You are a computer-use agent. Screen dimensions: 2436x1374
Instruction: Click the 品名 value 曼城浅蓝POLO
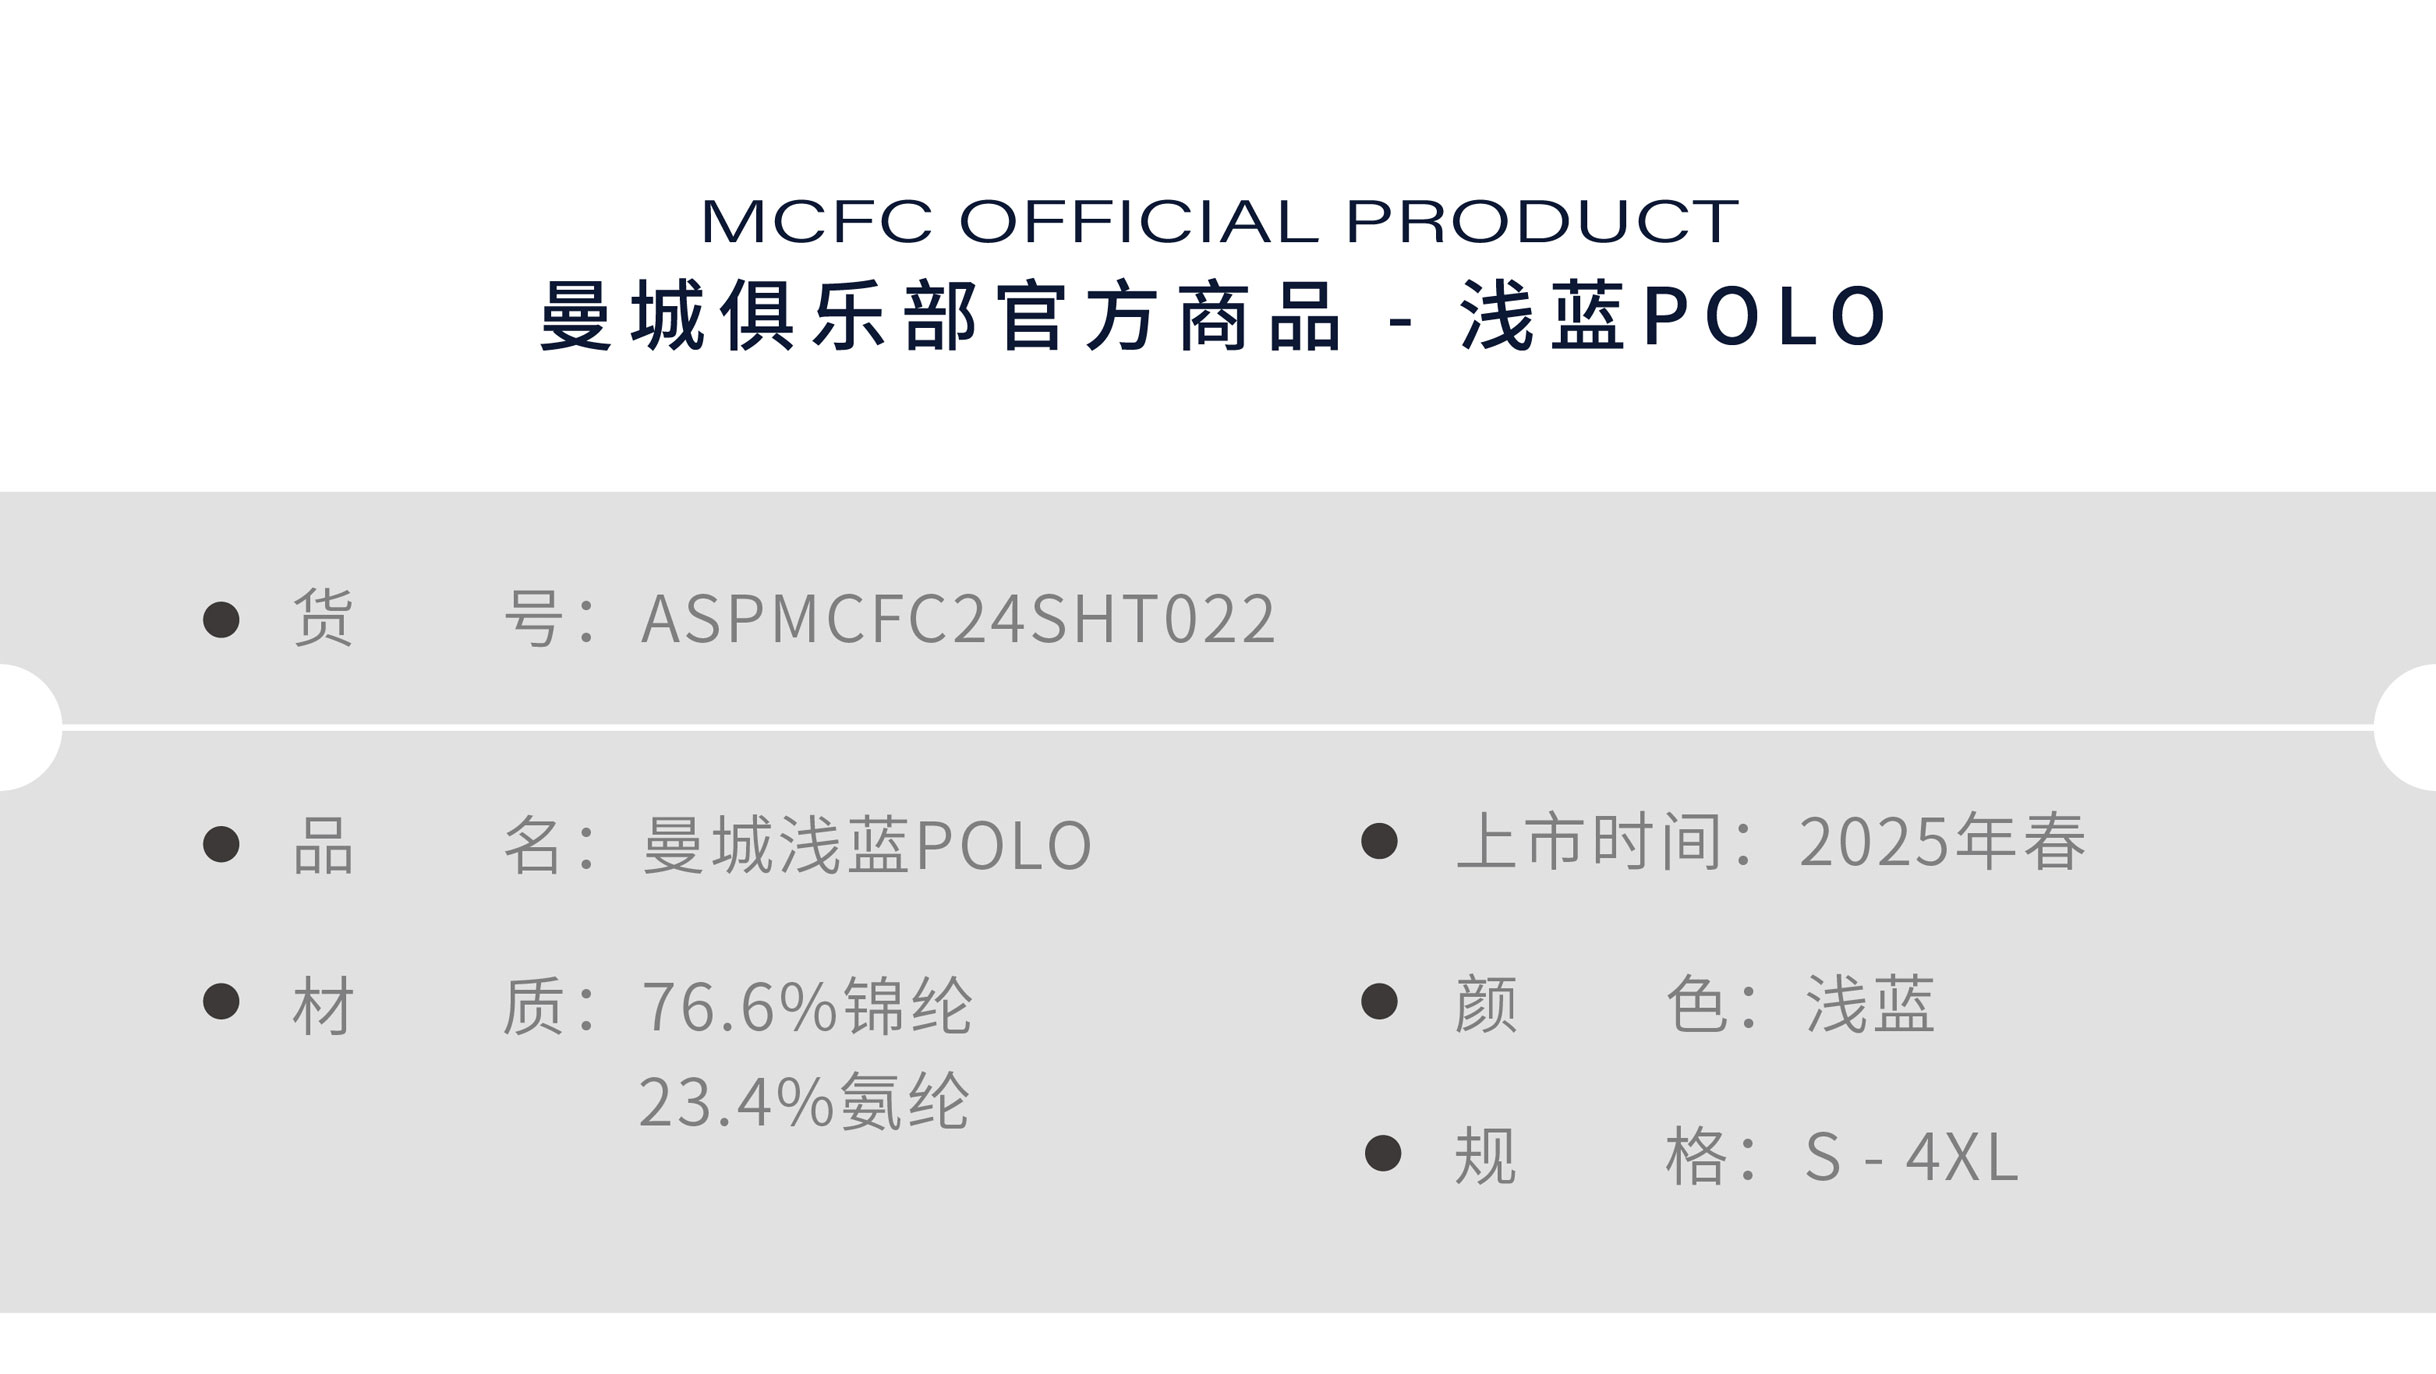[x=866, y=846]
